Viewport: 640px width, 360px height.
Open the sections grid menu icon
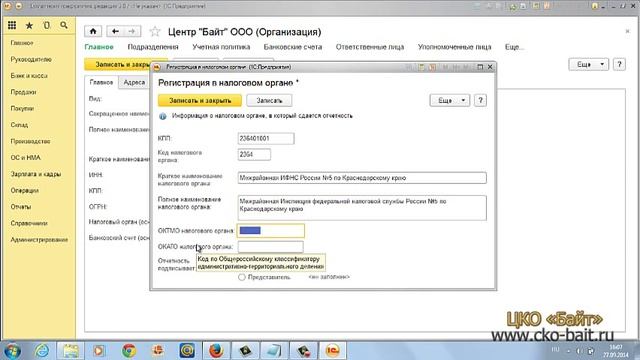pos(12,25)
